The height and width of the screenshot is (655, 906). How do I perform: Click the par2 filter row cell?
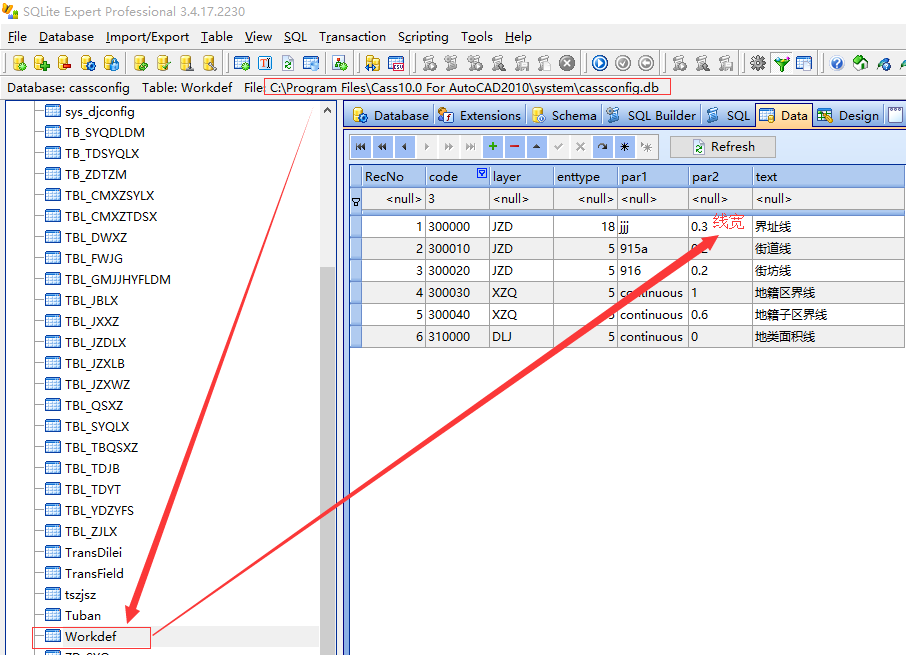click(x=719, y=199)
